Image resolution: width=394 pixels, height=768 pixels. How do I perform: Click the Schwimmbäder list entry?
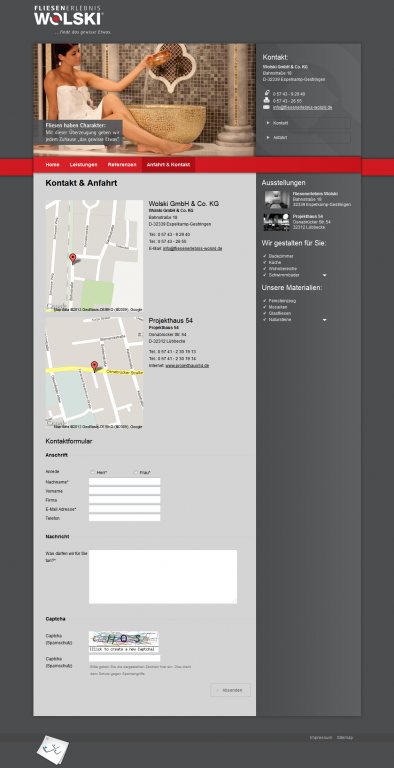pos(284,275)
